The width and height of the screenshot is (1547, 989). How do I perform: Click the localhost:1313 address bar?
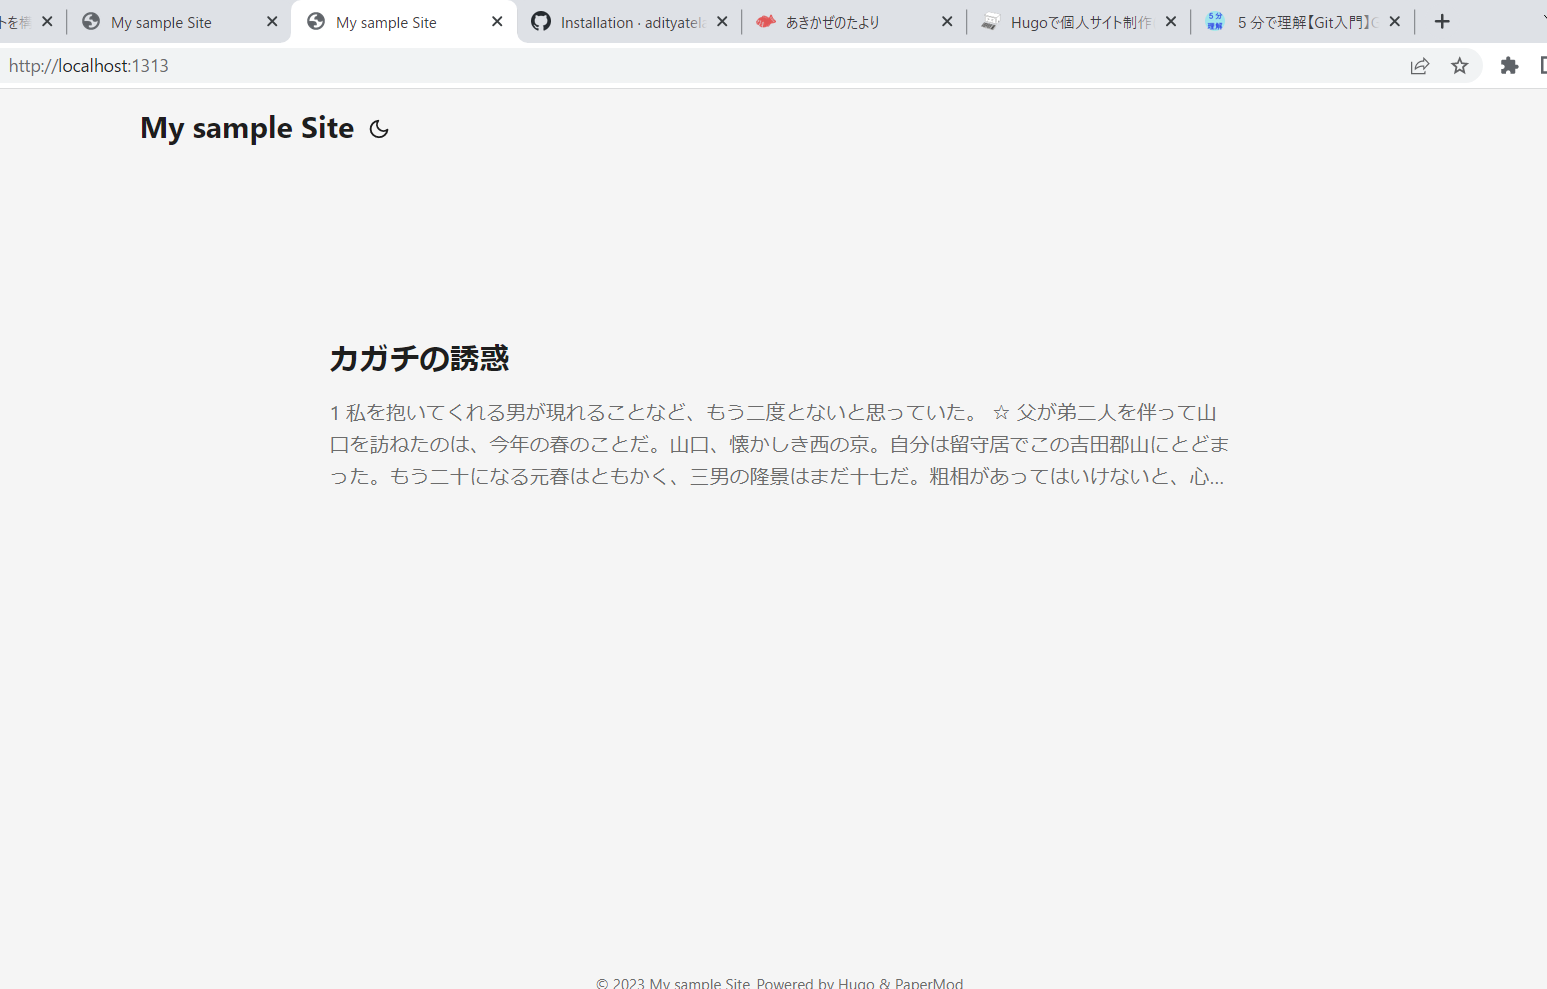(600, 66)
